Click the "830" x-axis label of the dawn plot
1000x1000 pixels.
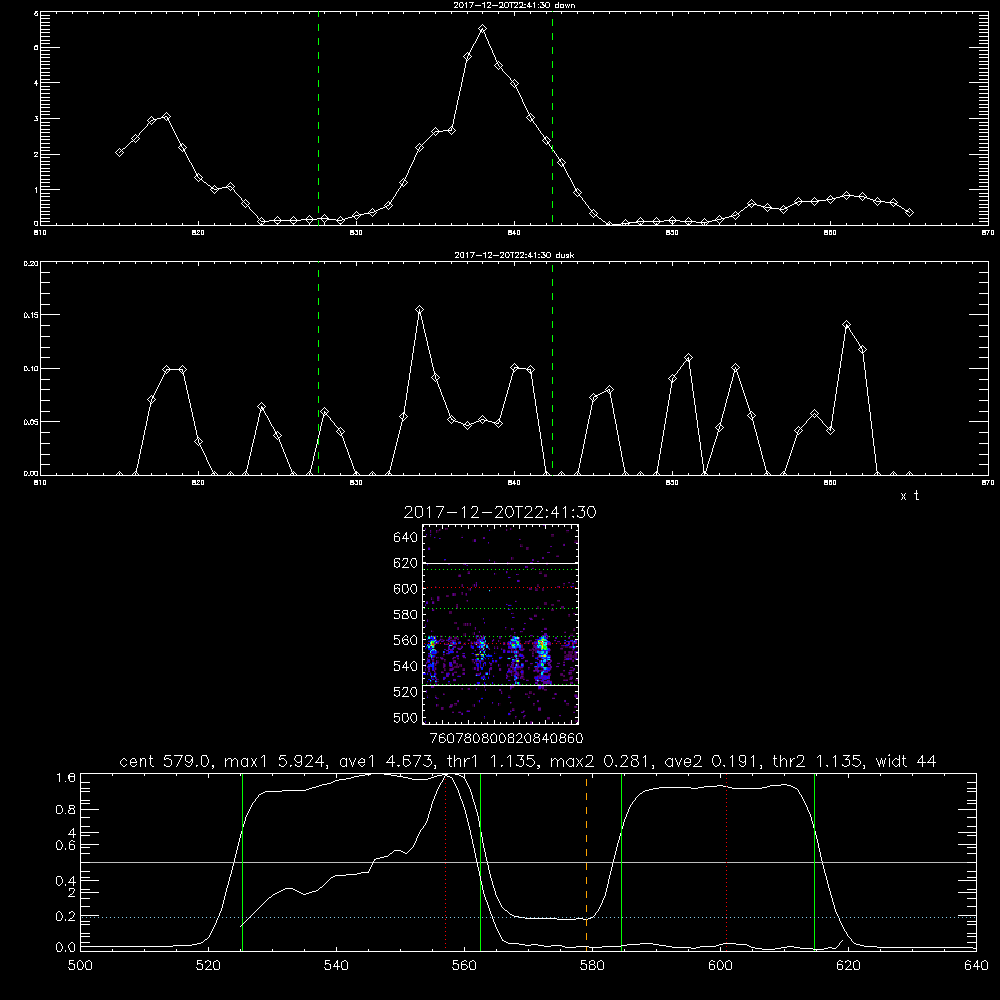[x=356, y=233]
